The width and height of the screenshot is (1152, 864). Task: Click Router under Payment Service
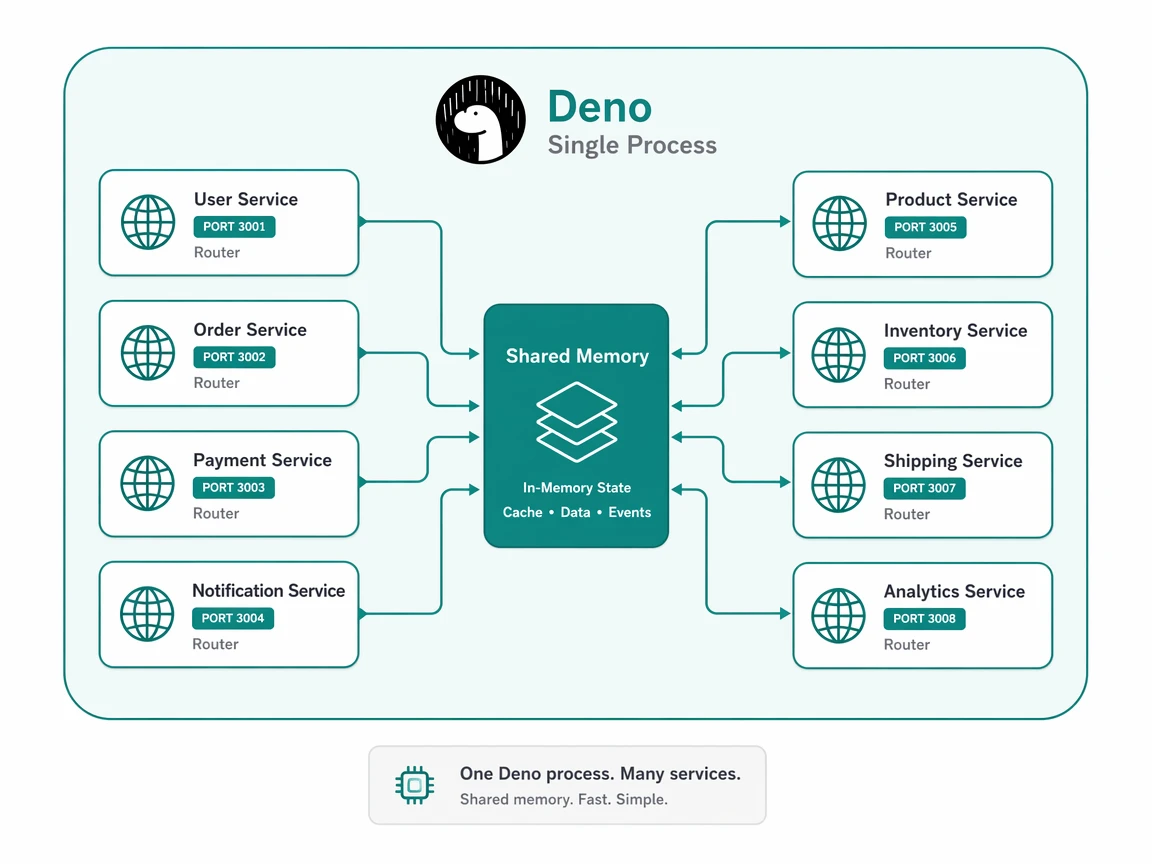tap(216, 514)
